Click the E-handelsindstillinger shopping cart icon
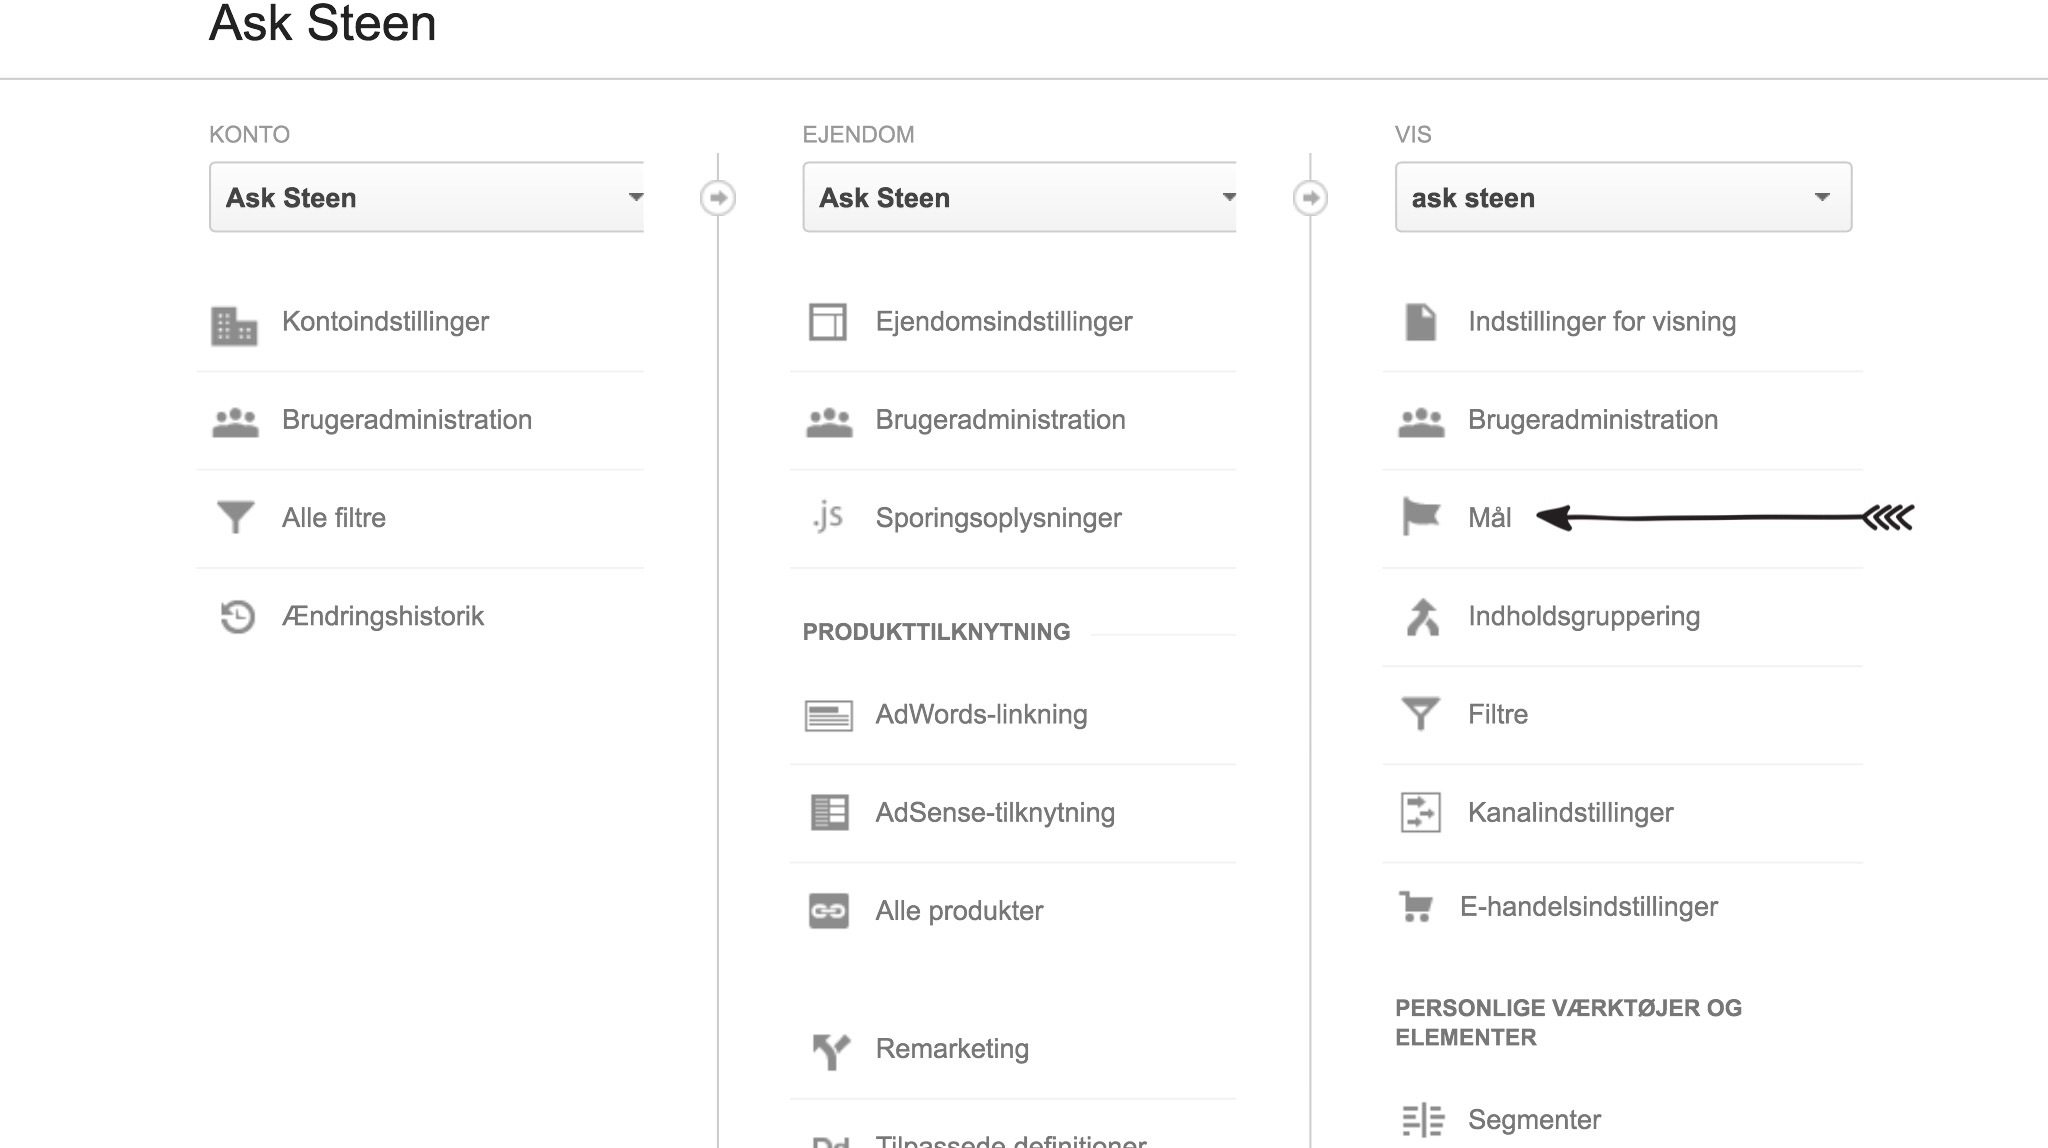 (1416, 906)
